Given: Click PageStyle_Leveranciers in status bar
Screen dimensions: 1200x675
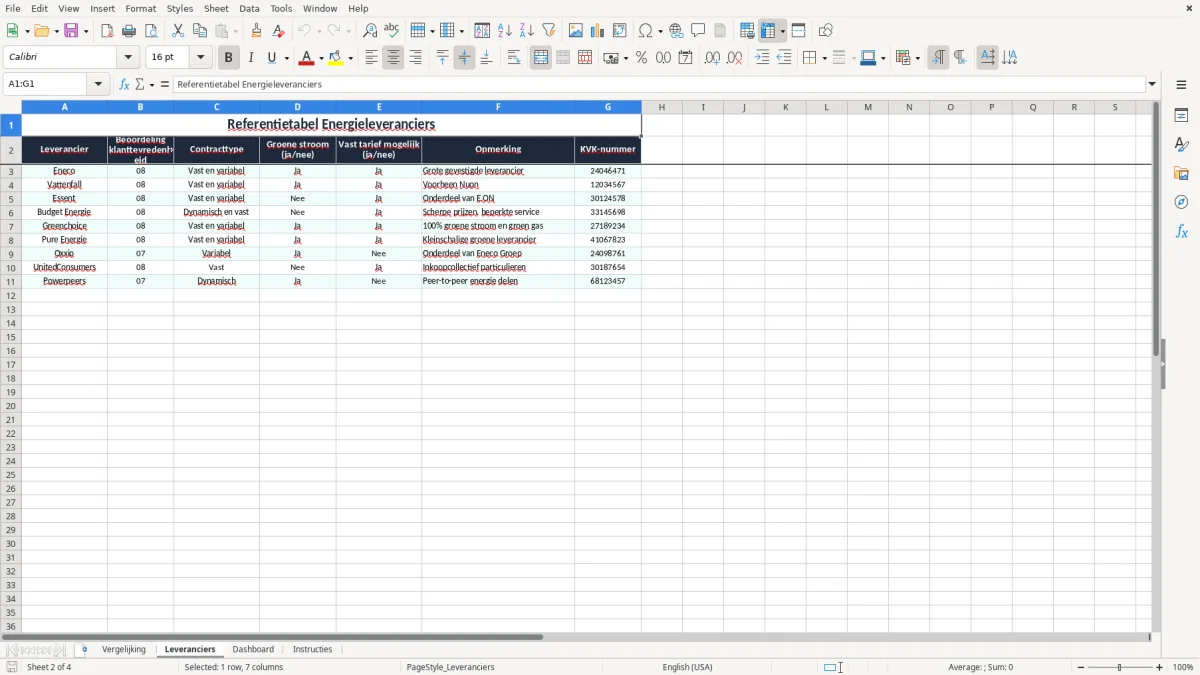Looking at the screenshot, I should (450, 667).
